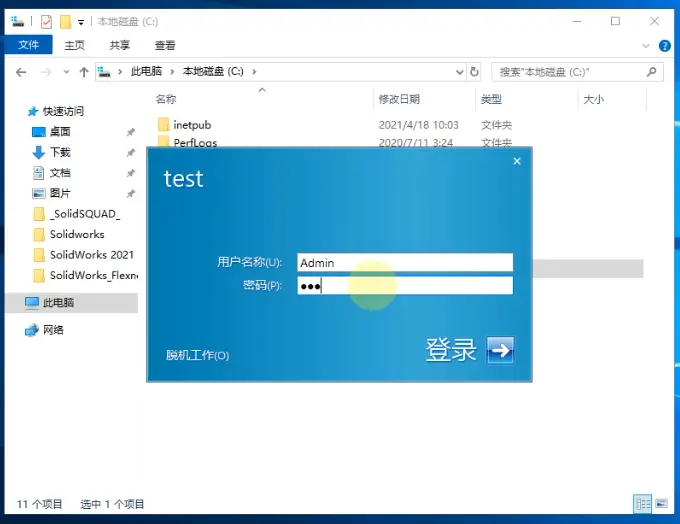The image size is (680, 524).
Task: Click 本地磁盘 (C:) breadcrumb segment
Action: point(213,72)
